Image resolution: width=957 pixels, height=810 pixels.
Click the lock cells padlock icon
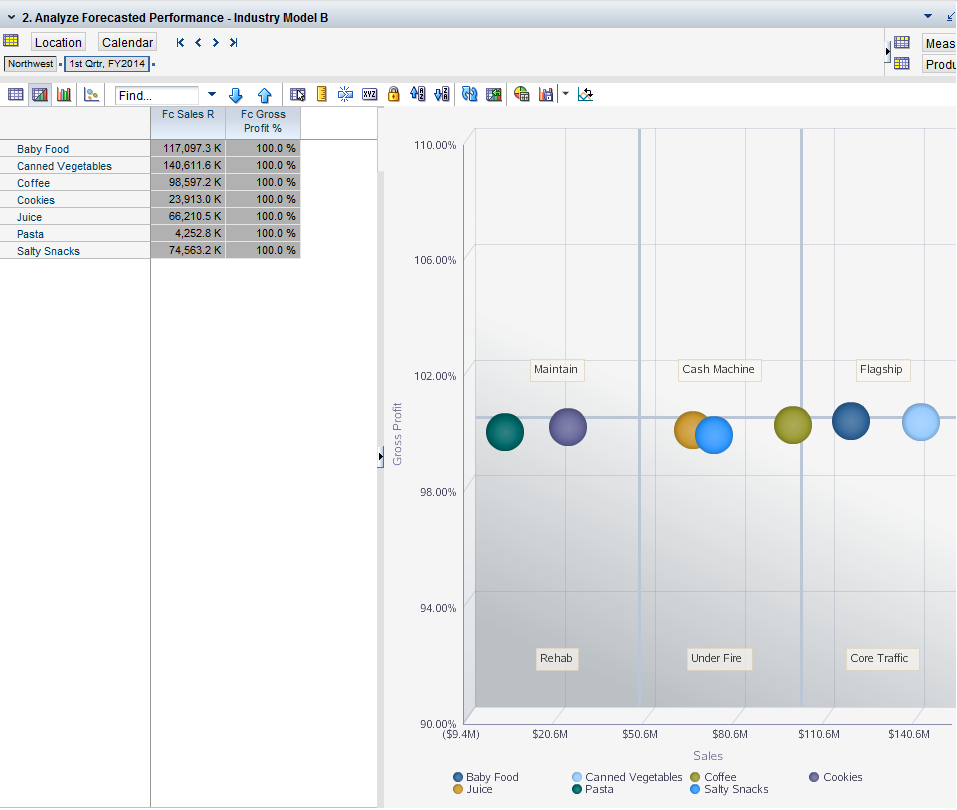[393, 94]
